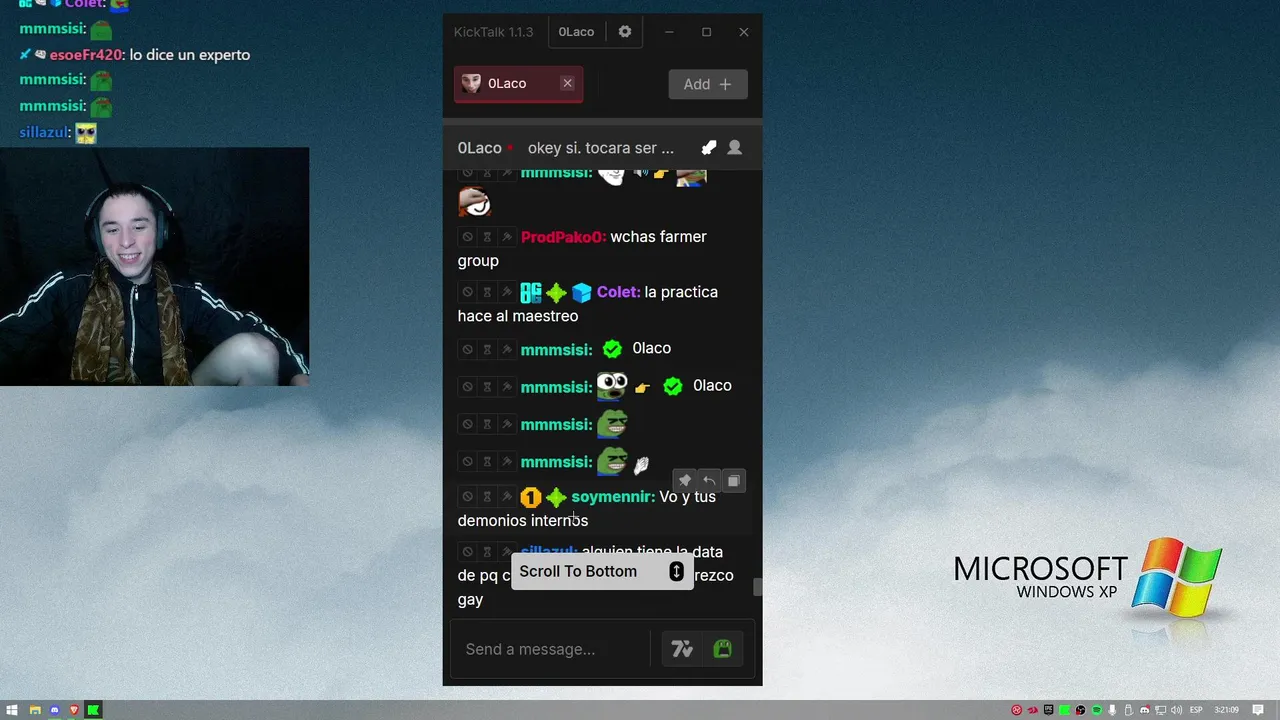Click the sillazul username in overlay chat
Viewport: 1280px width, 720px height.
(x=45, y=132)
